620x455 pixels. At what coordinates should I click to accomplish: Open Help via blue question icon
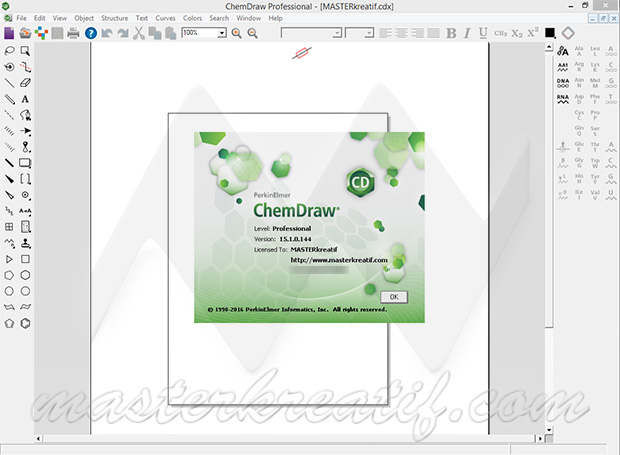[91, 33]
